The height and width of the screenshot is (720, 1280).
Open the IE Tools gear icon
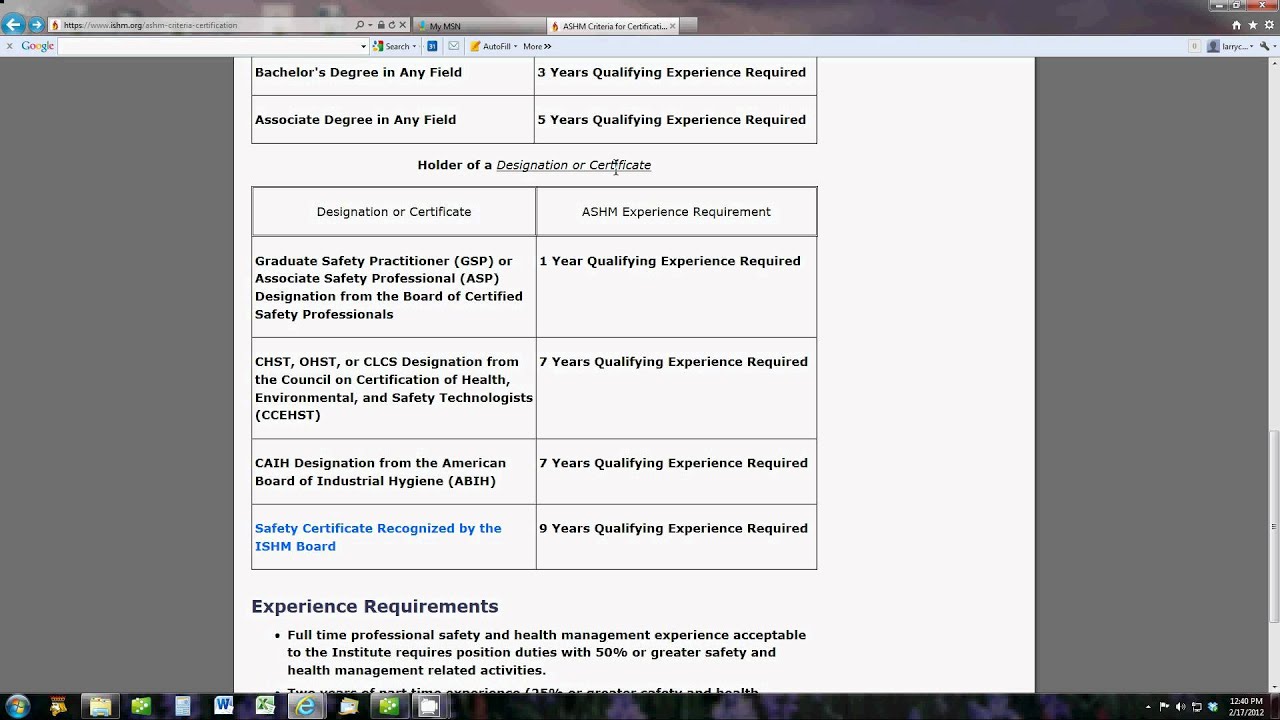[1268, 25]
